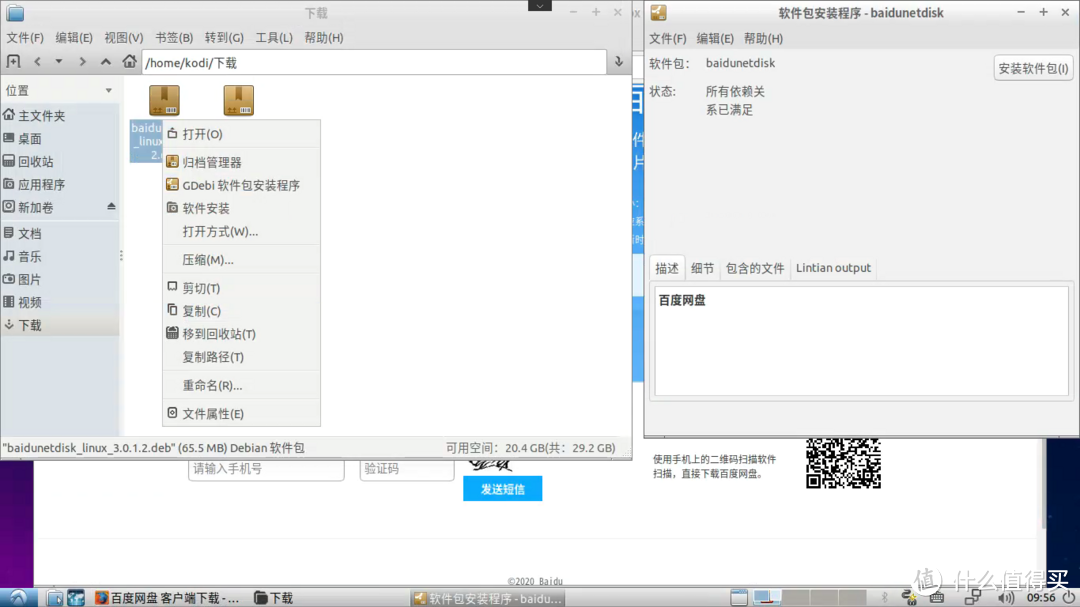The image size is (1080, 607).
Task: Choose 打开方式(W)... from context menu
Action: pyautogui.click(x=241, y=231)
